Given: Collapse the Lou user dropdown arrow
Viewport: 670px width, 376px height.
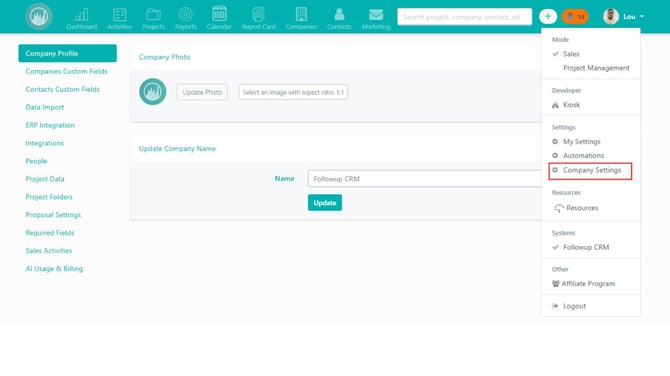Looking at the screenshot, I should pyautogui.click(x=642, y=17).
